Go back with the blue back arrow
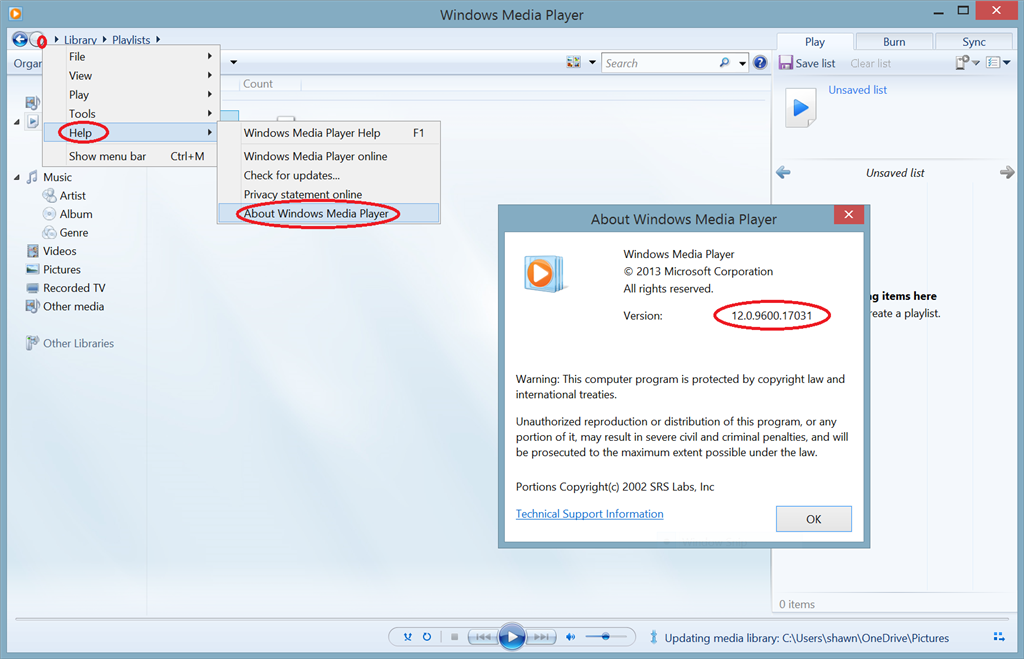The height and width of the screenshot is (659, 1024). click(x=20, y=40)
